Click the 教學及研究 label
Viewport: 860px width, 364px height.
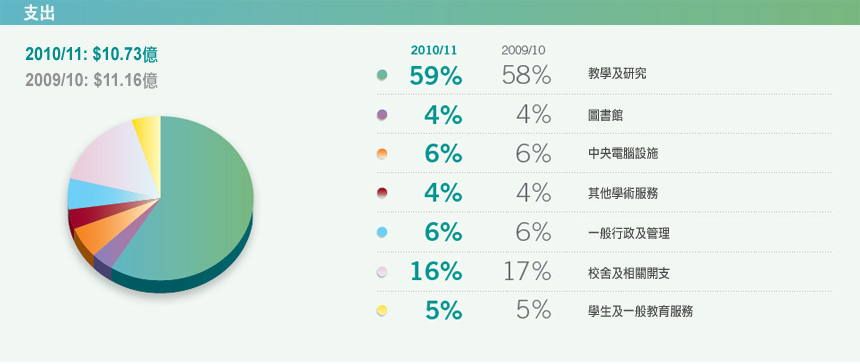[616, 73]
